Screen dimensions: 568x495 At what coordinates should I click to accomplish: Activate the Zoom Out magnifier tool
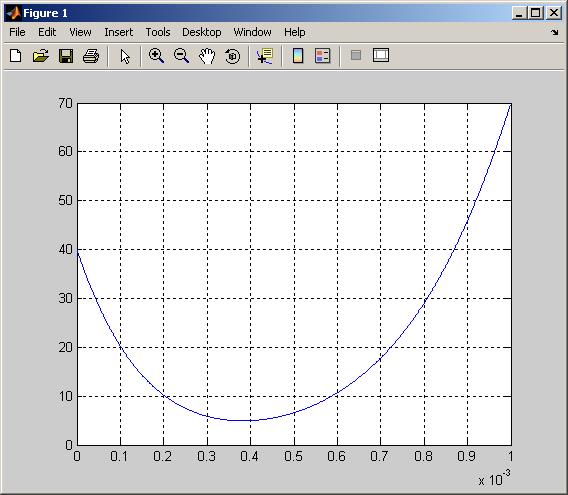[181, 56]
